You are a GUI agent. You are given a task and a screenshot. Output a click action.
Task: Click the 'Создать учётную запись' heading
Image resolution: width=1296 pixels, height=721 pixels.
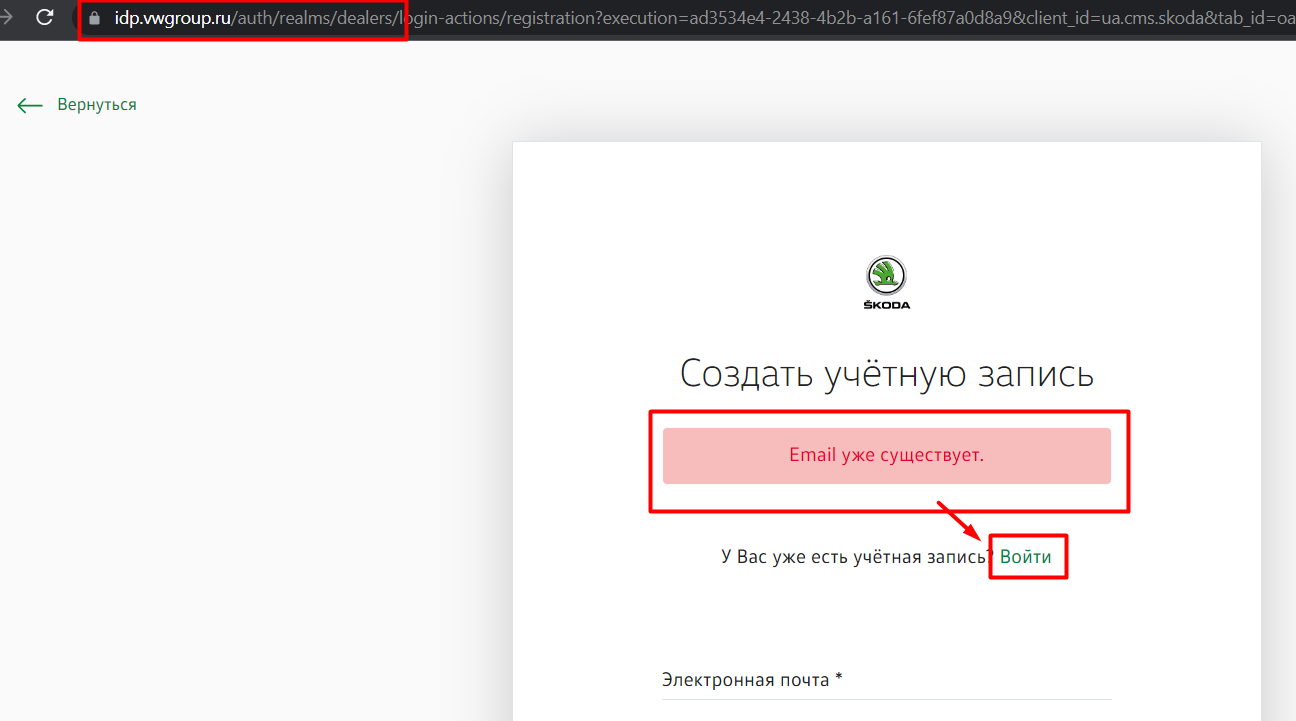pyautogui.click(x=887, y=374)
